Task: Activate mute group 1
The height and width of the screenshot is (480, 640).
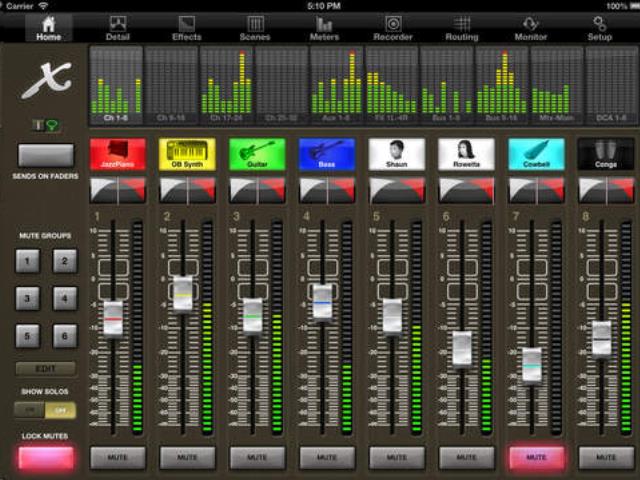Action: [27, 261]
